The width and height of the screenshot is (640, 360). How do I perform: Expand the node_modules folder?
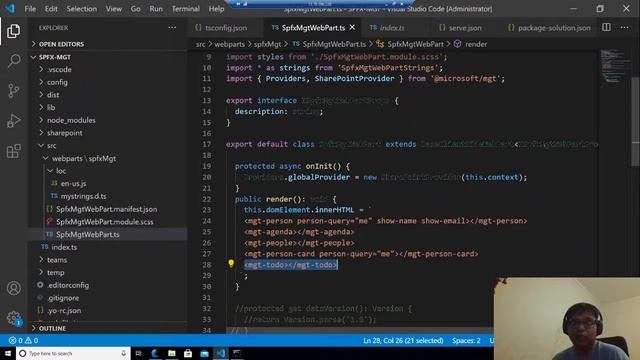(71, 120)
